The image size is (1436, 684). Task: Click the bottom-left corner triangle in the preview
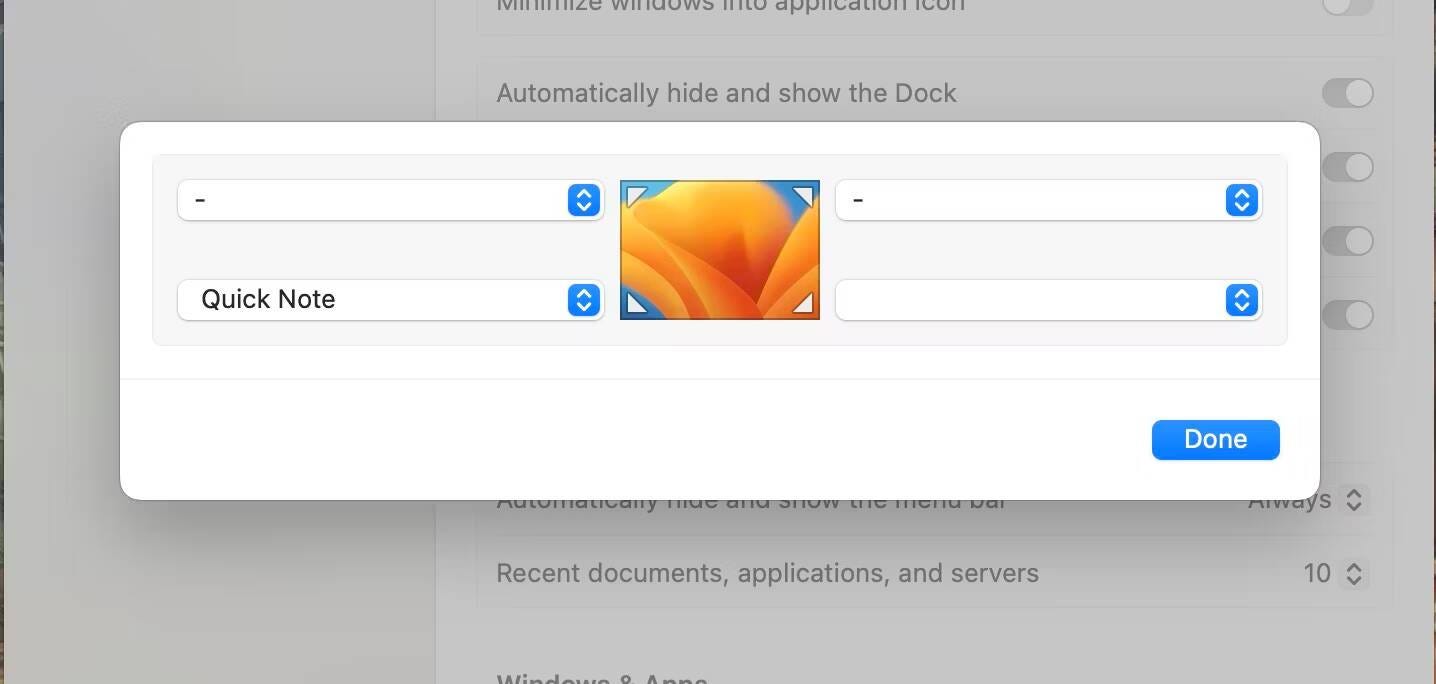click(634, 306)
